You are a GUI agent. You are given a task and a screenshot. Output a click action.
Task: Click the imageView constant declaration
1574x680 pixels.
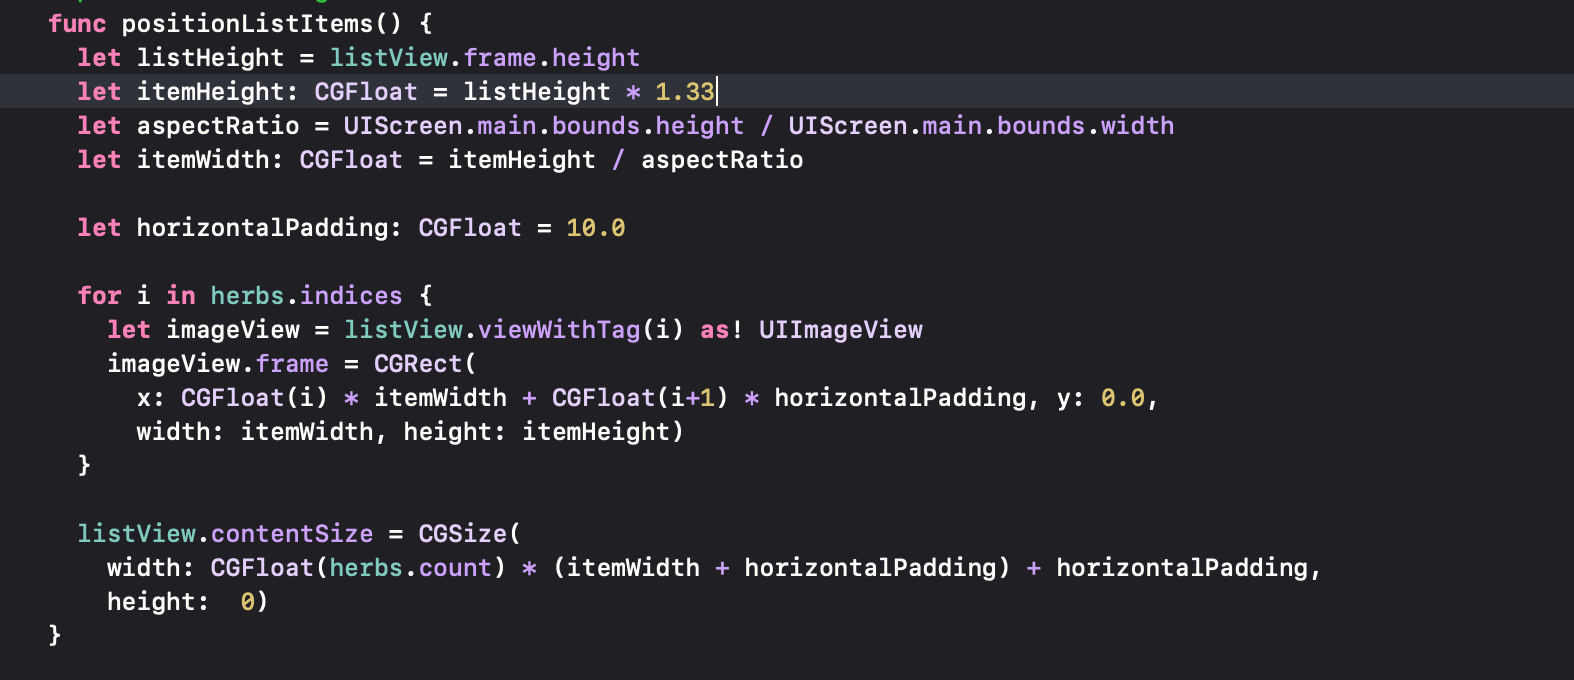tap(233, 330)
